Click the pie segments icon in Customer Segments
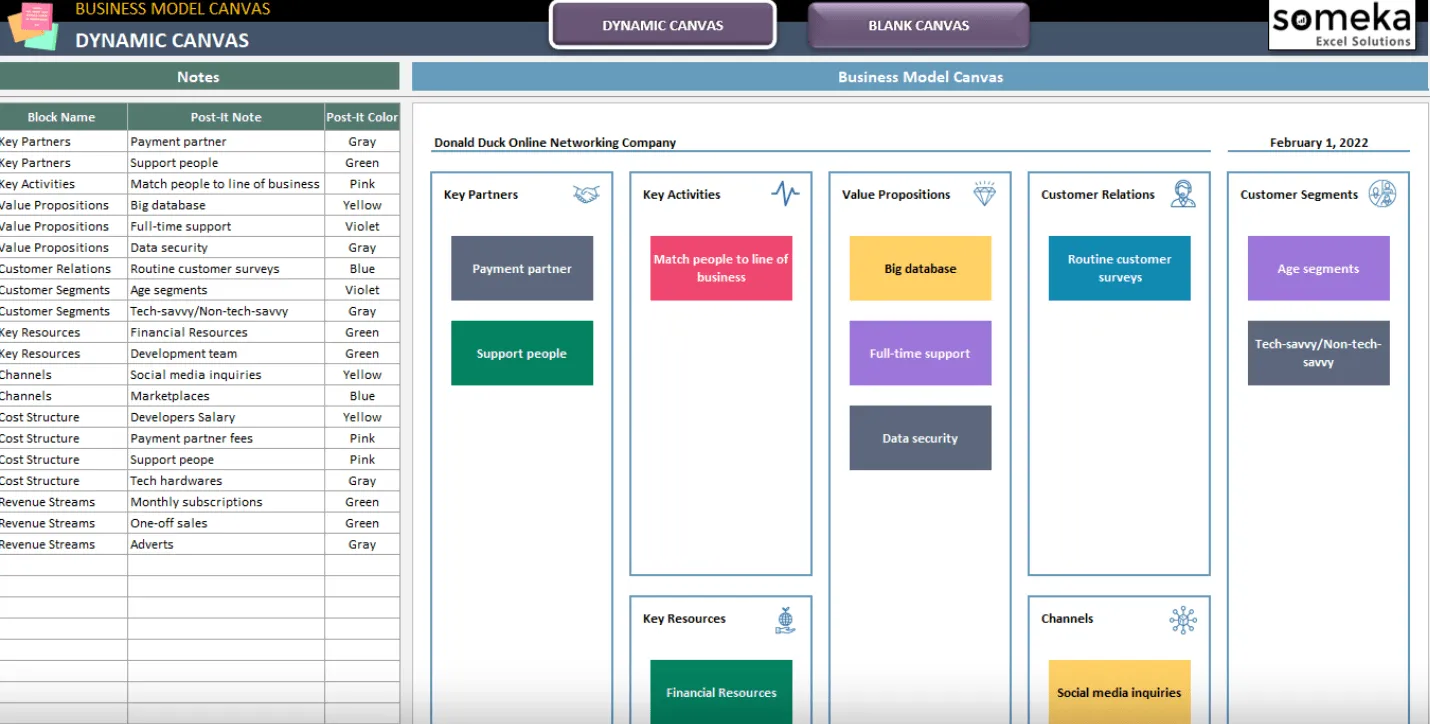The height and width of the screenshot is (724, 1430). [x=1382, y=194]
